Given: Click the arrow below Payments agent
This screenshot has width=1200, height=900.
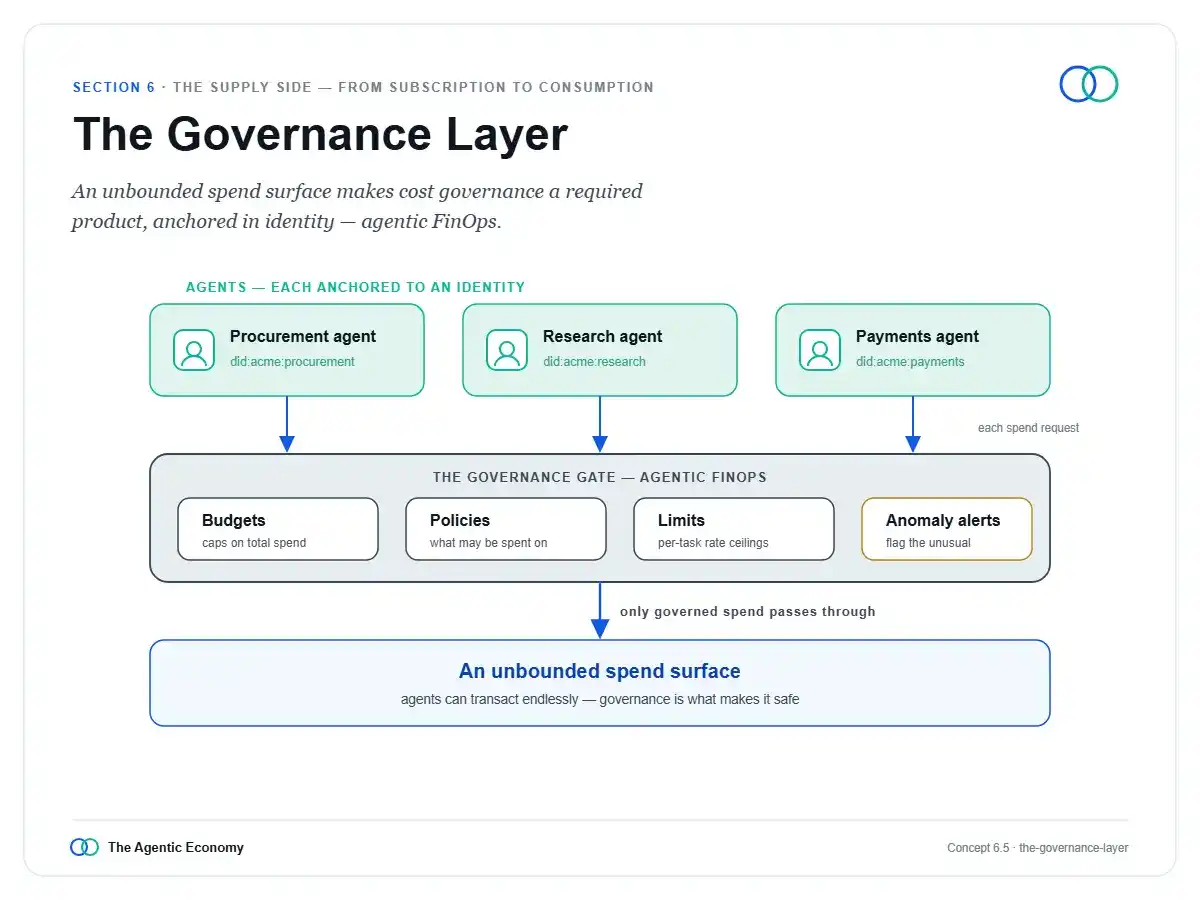Looking at the screenshot, I should 912,424.
